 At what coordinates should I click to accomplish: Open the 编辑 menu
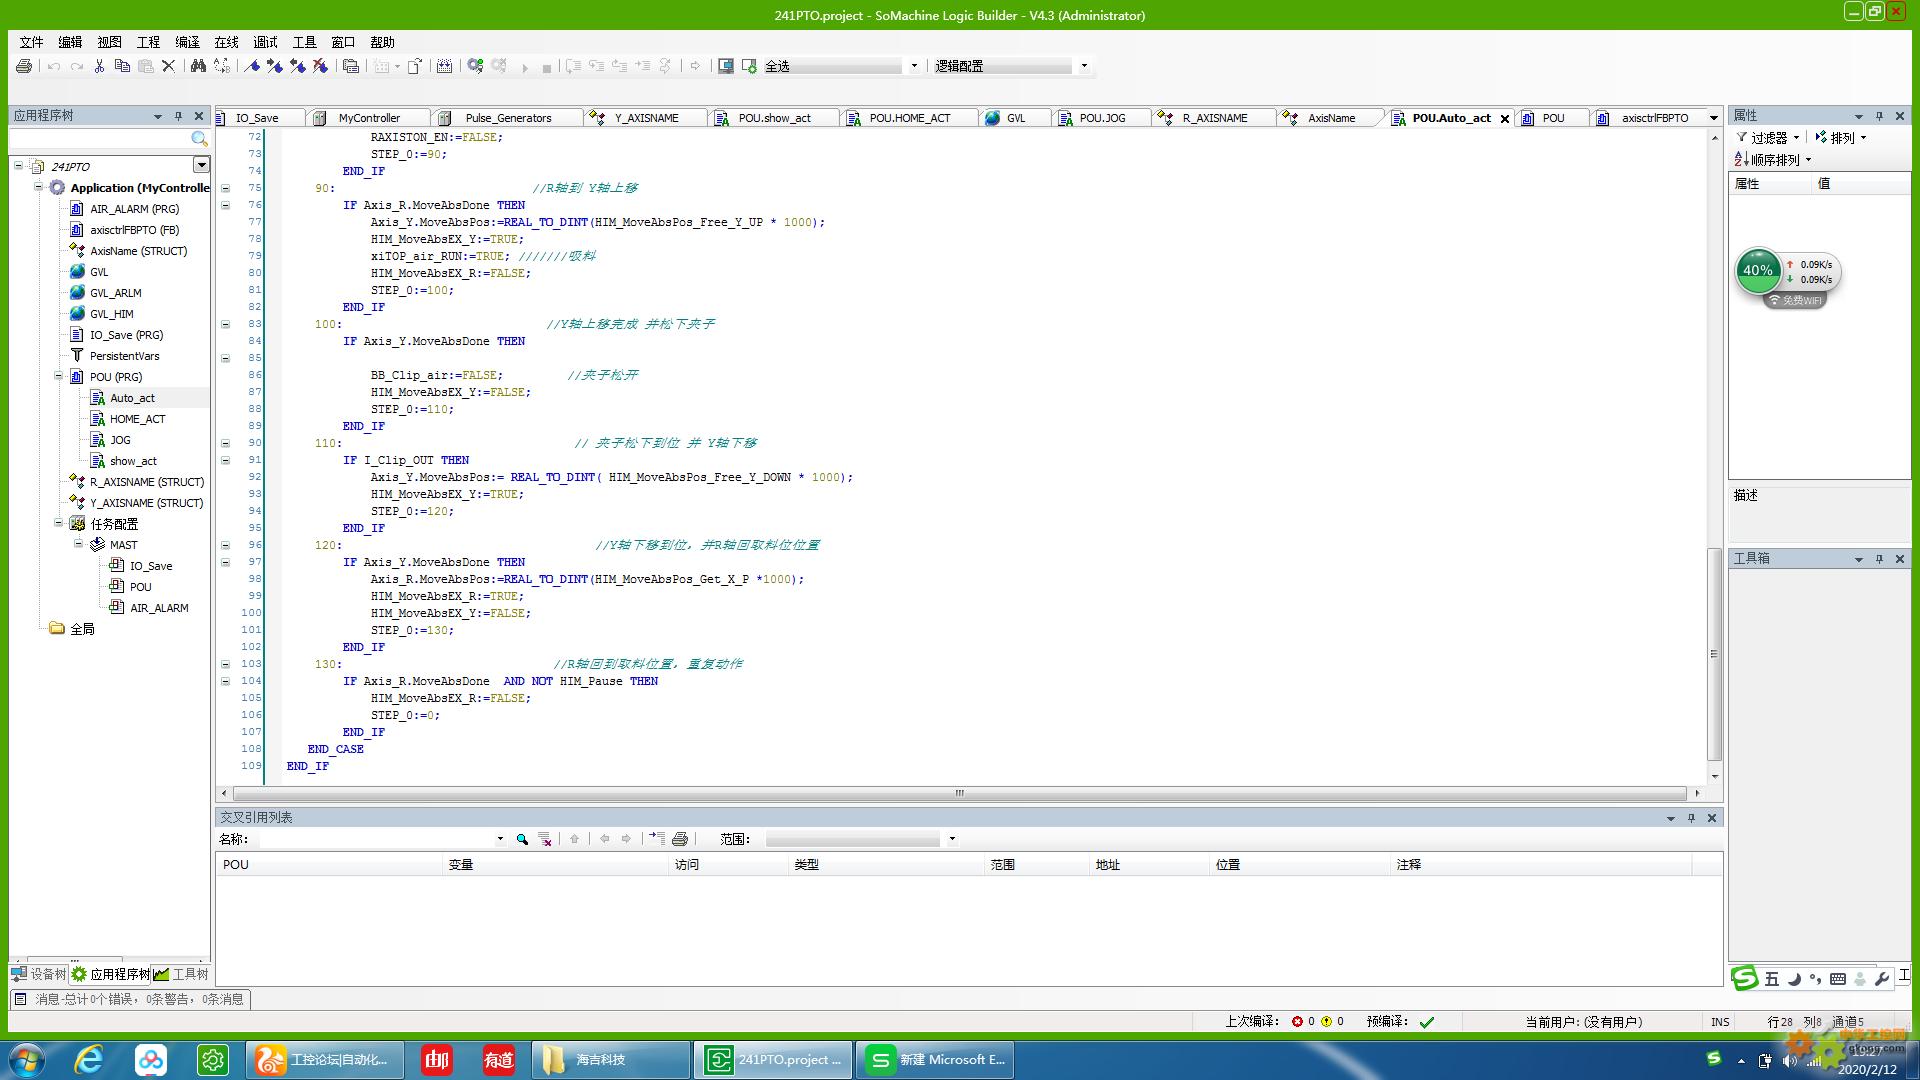click(70, 42)
